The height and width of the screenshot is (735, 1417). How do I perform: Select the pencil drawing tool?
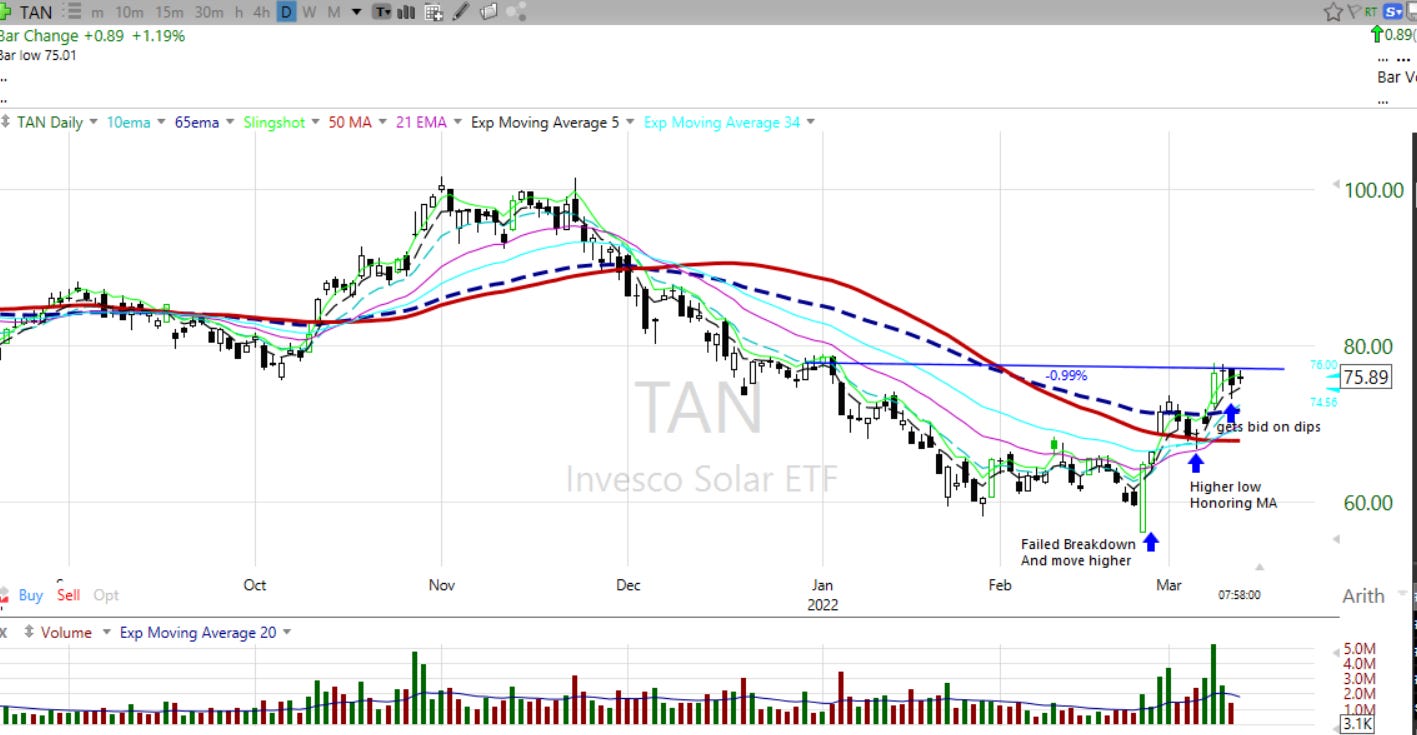click(461, 13)
